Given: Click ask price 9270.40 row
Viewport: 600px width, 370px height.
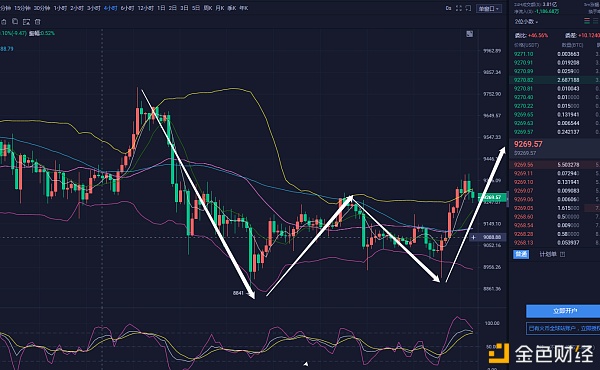Looking at the screenshot, I should (x=554, y=97).
